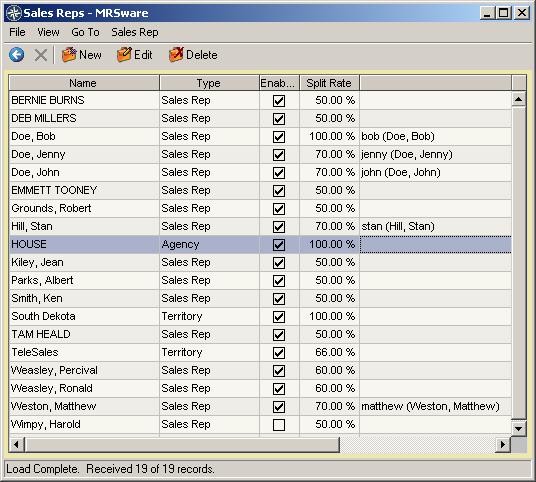The image size is (536, 482).
Task: Select the South Dekota territory row
Action: click(x=260, y=316)
